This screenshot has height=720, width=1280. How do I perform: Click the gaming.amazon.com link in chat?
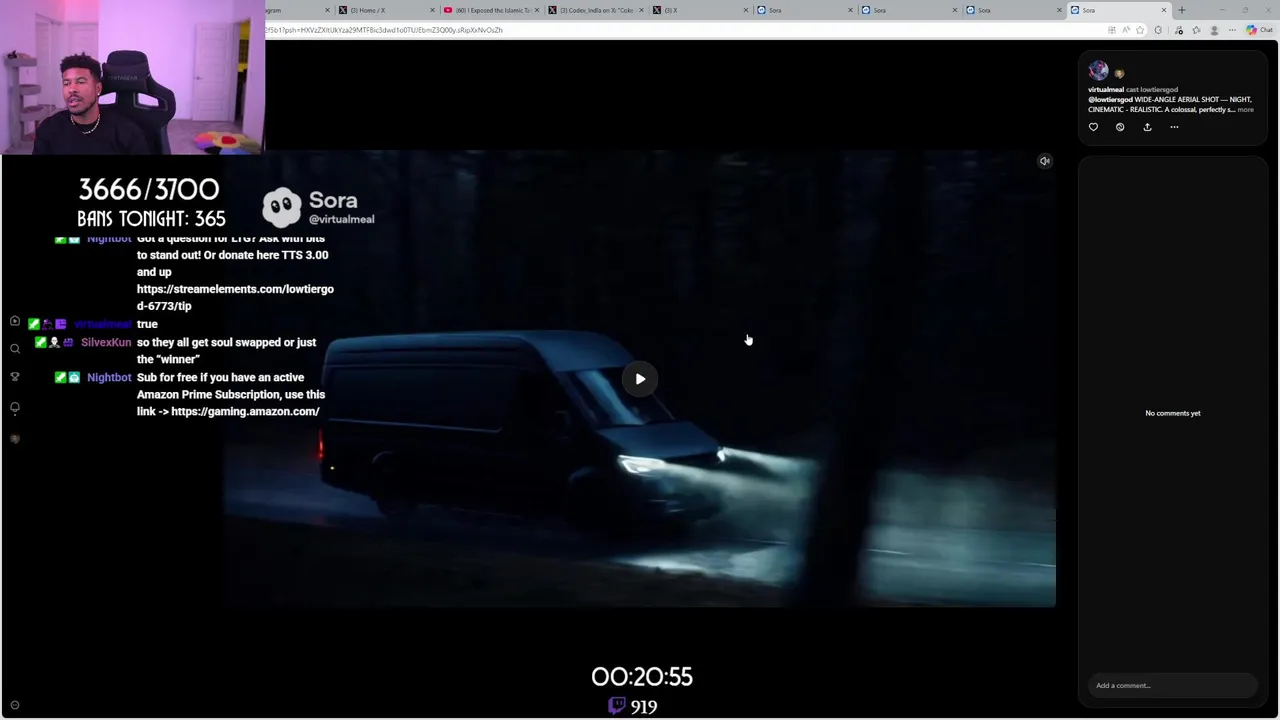[245, 411]
